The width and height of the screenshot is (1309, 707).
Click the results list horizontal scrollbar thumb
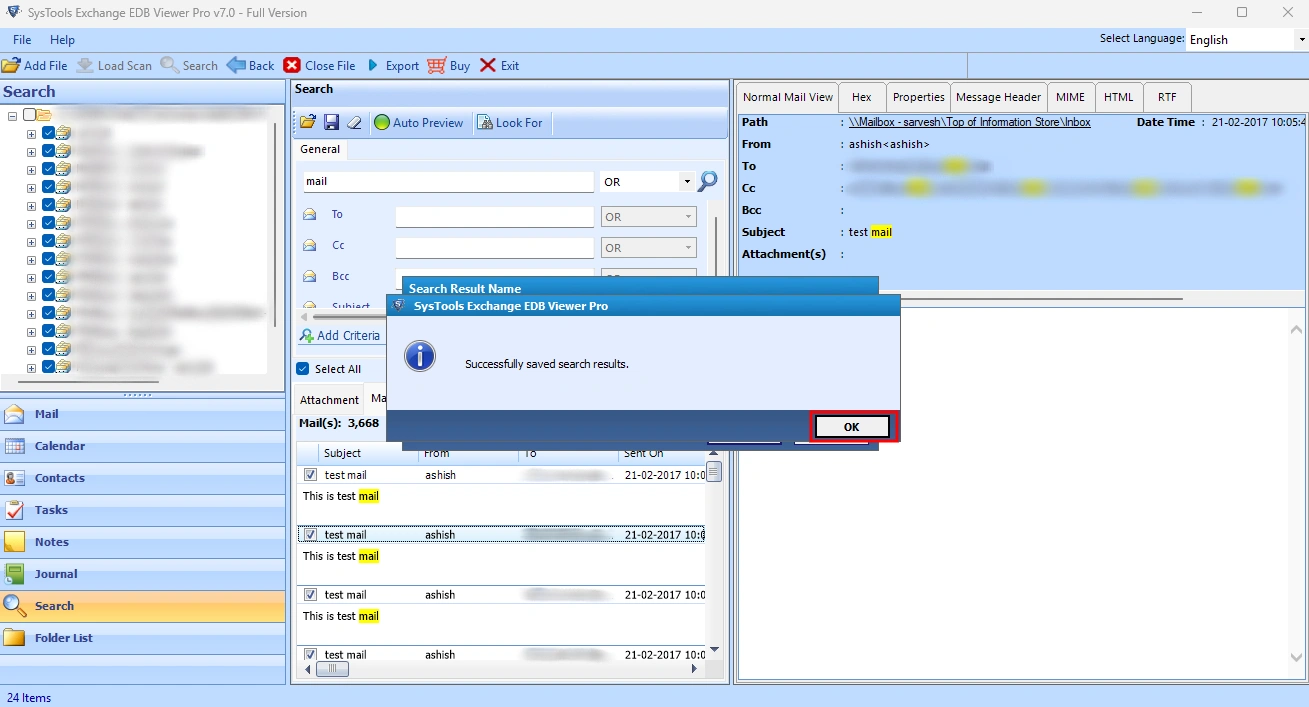tap(332, 670)
